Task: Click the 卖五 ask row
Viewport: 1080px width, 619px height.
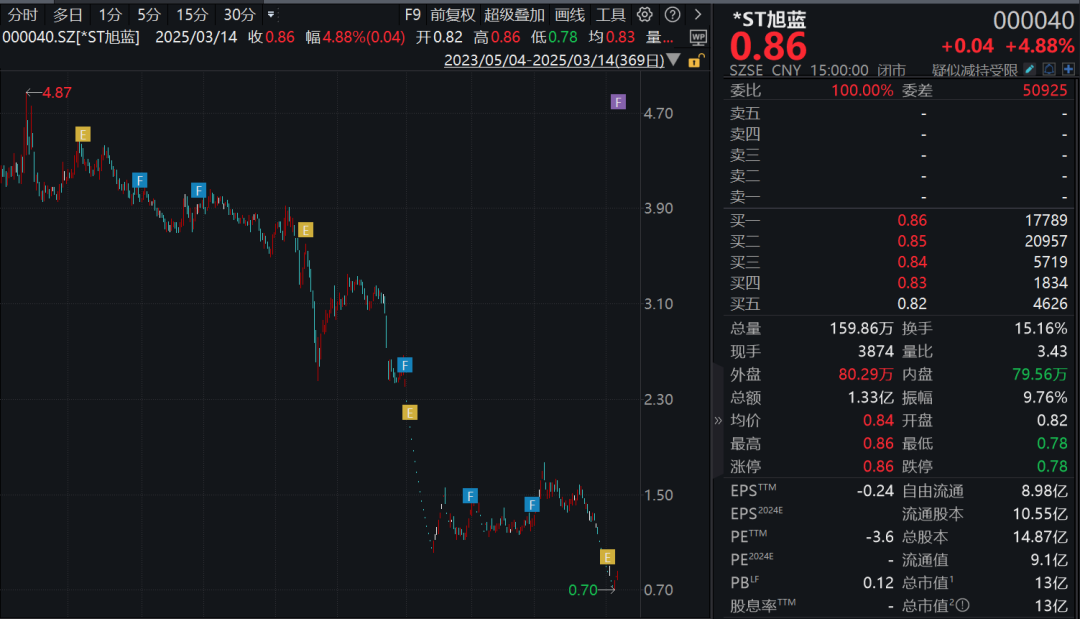Action: pos(898,113)
